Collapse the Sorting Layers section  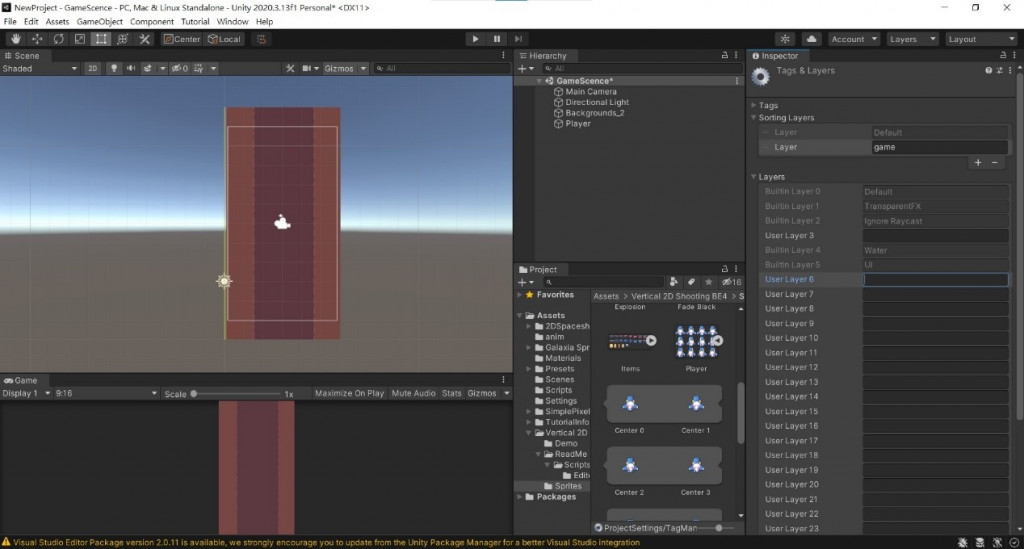click(x=753, y=118)
